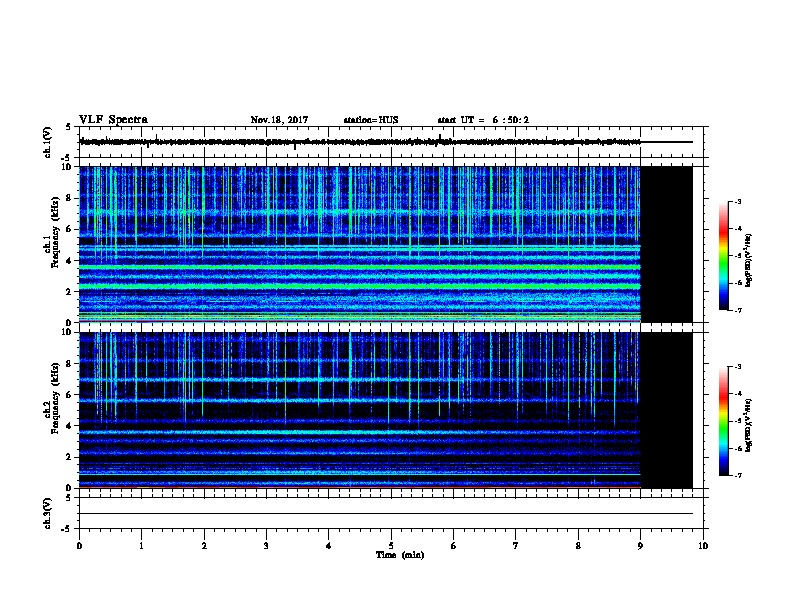This screenshot has width=792, height=612.
Task: Click the flat ch.3 voltage trace line
Action: pos(386,514)
